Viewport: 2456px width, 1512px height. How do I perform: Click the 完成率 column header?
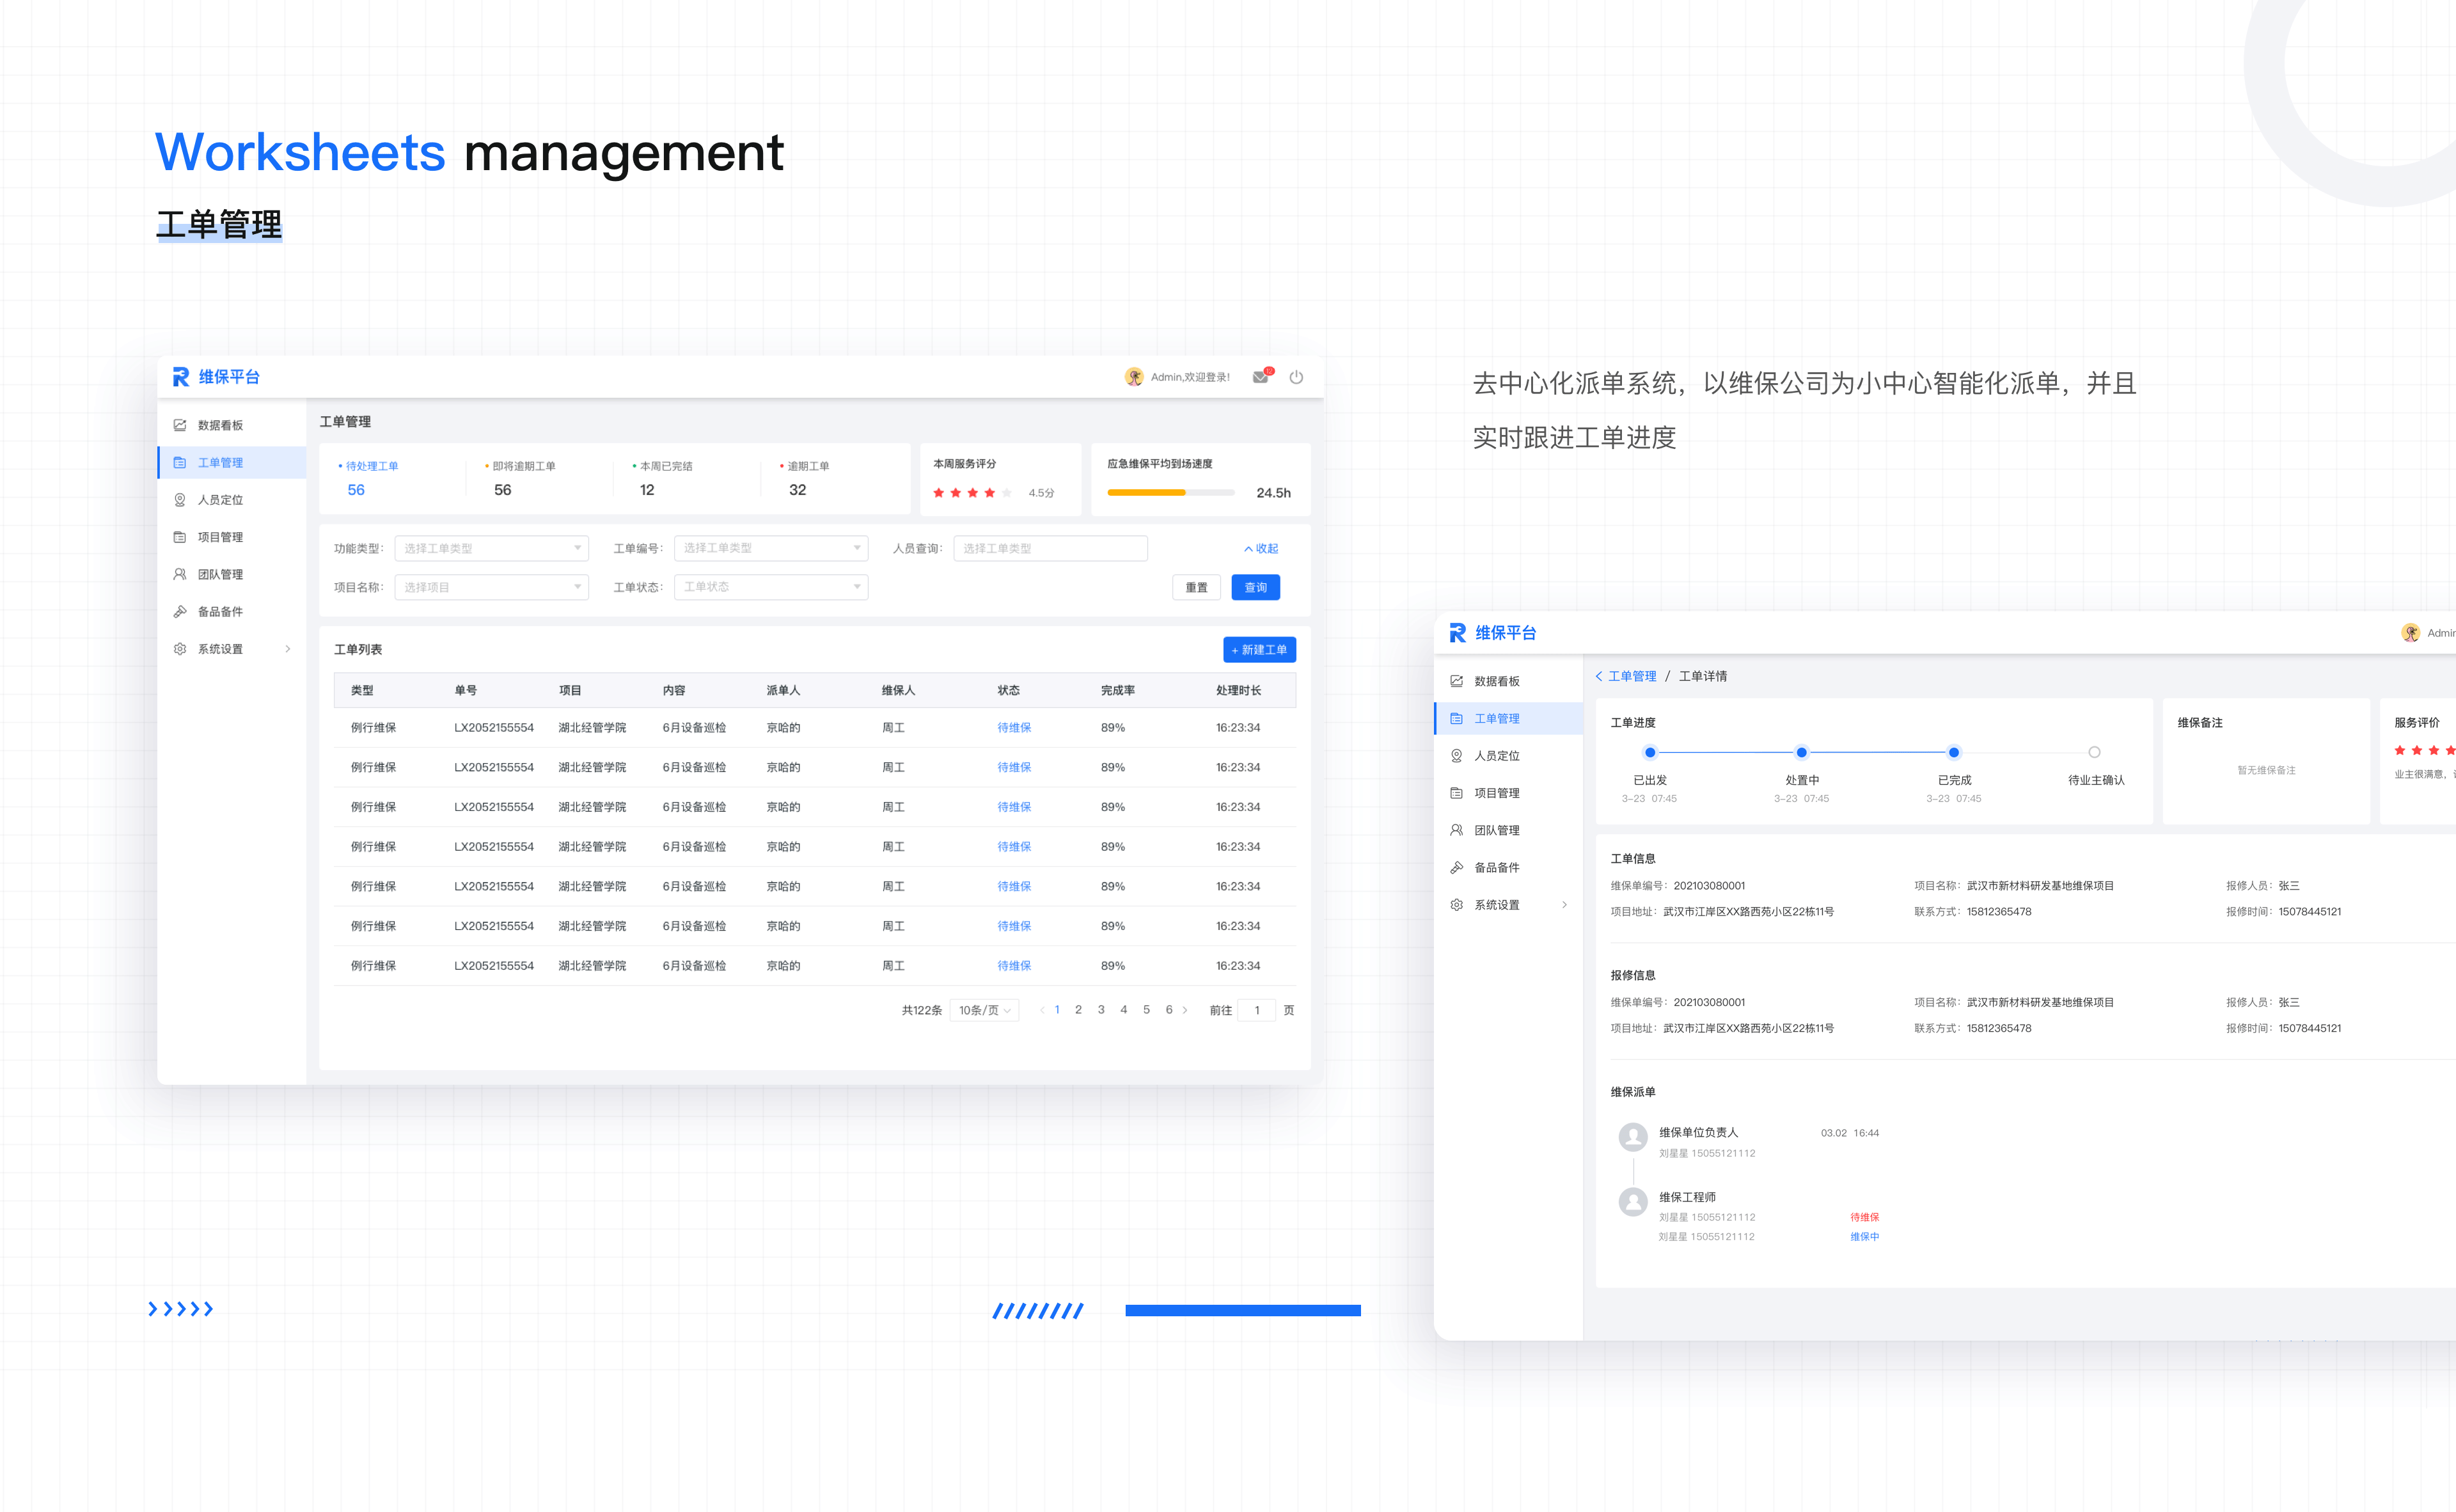click(x=1118, y=691)
